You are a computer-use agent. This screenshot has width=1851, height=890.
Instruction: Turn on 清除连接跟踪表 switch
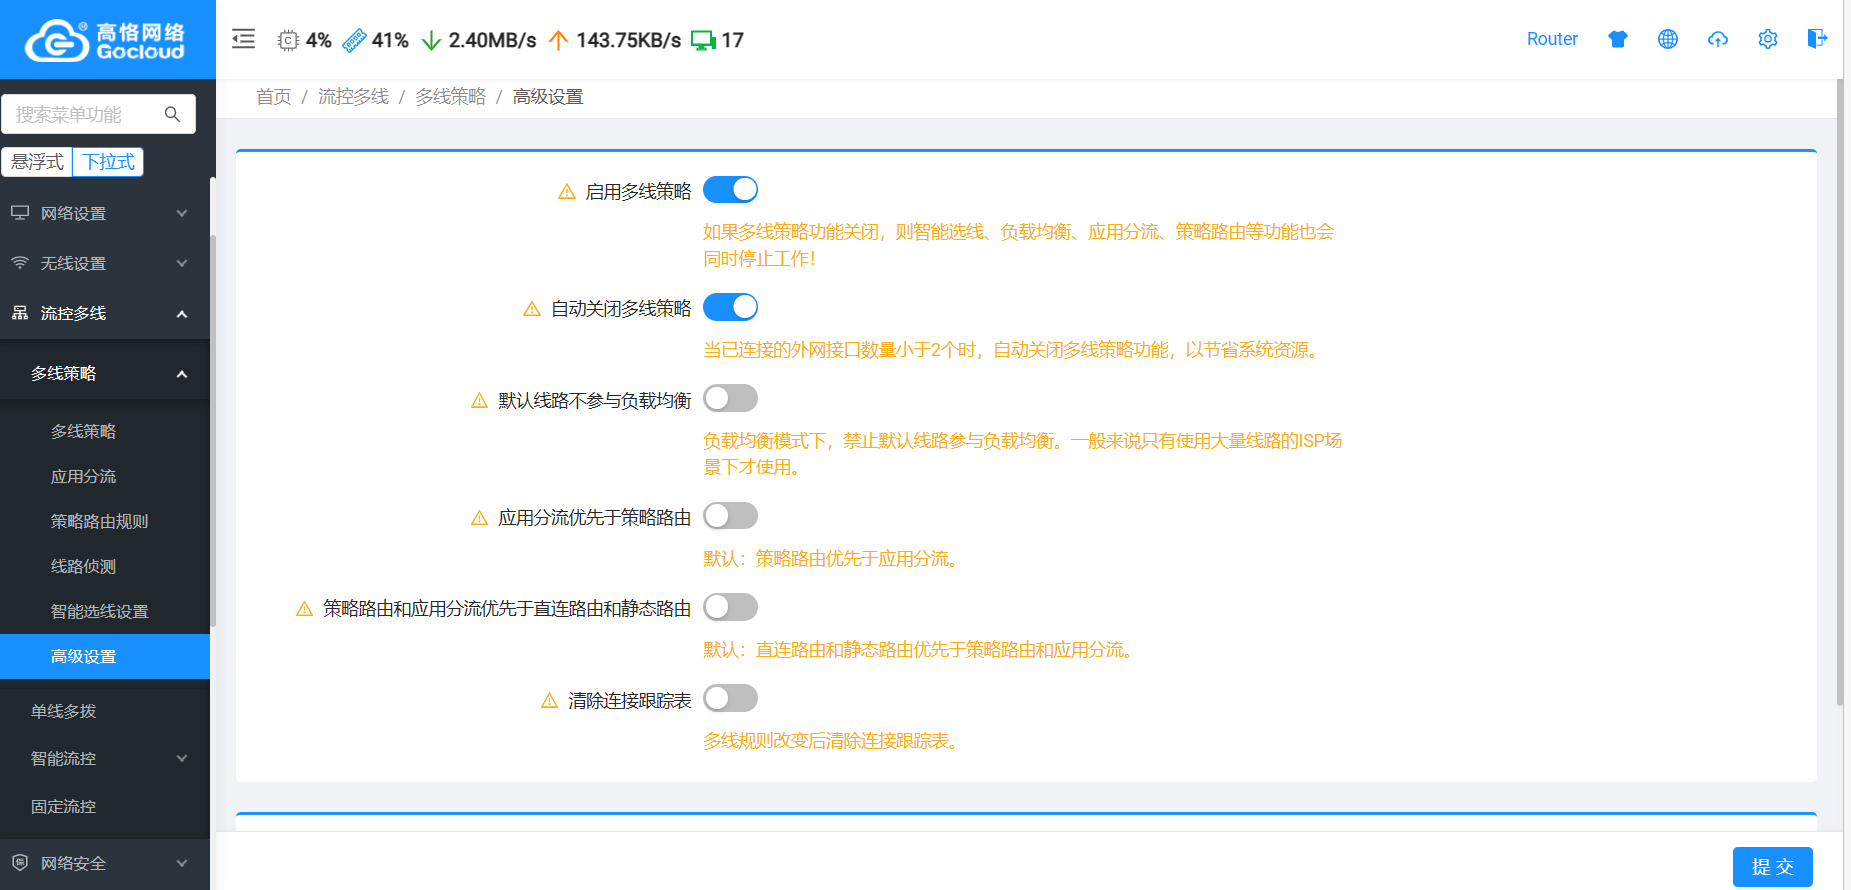point(730,698)
